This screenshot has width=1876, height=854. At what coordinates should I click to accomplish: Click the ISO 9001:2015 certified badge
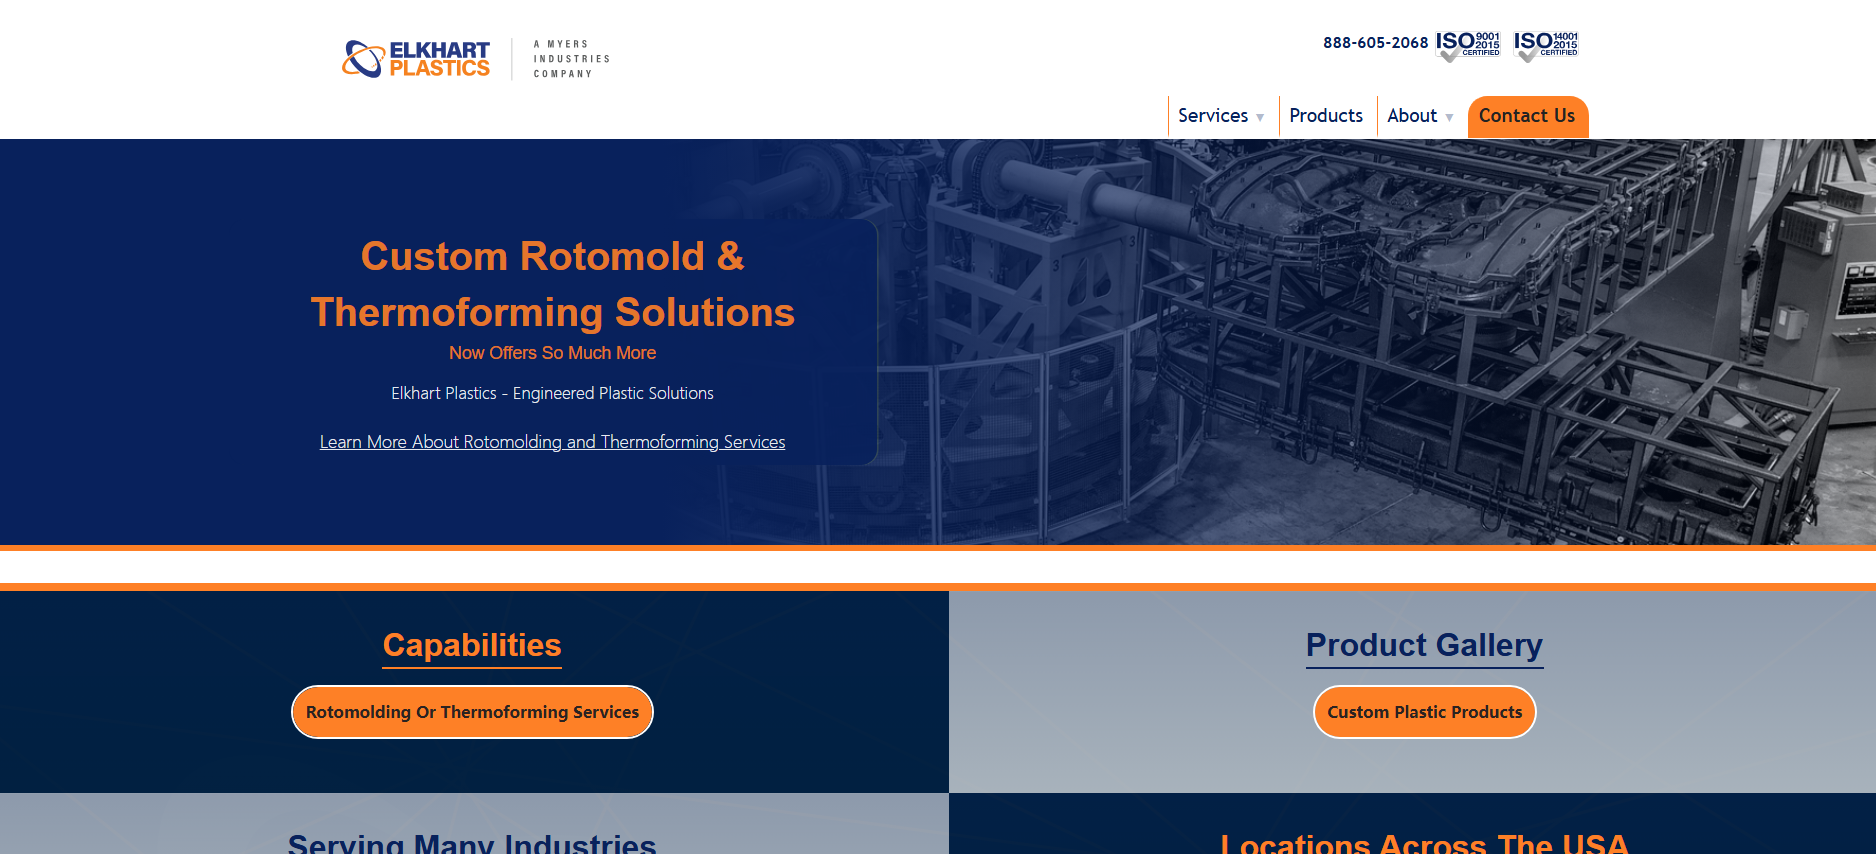(1468, 45)
